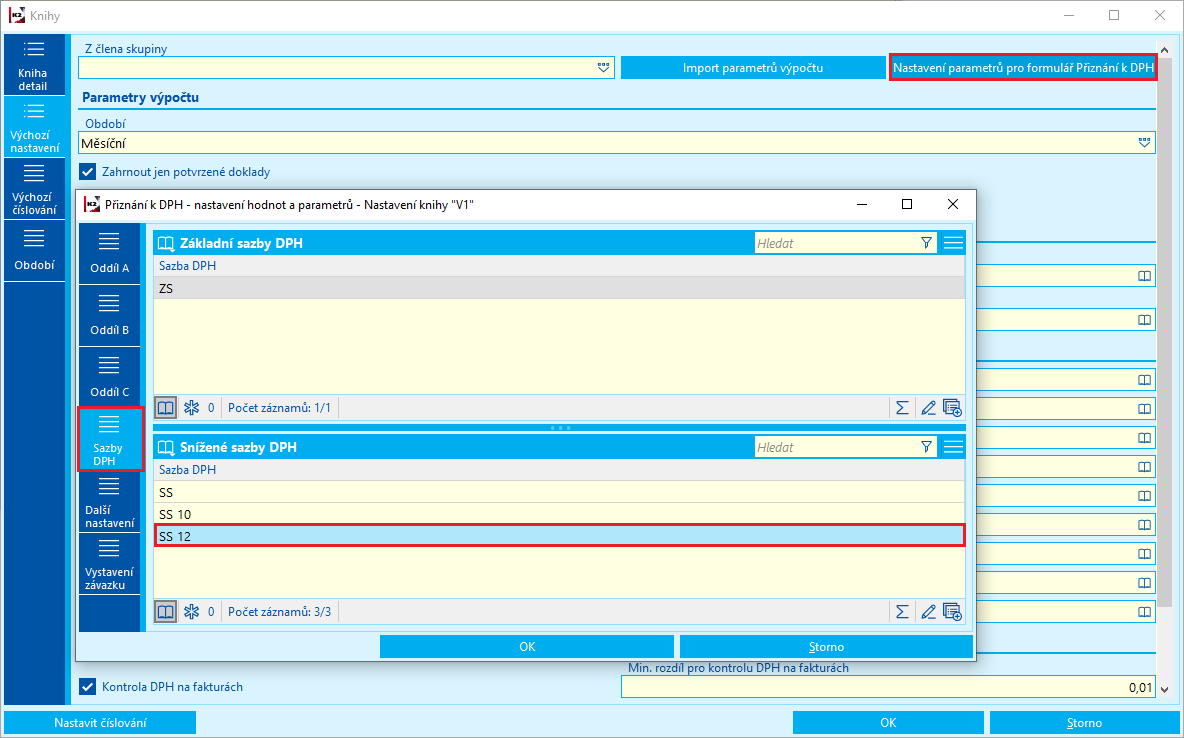Image resolution: width=1184 pixels, height=738 pixels.
Task: Click add record icon in basic rates footer
Action: click(952, 408)
